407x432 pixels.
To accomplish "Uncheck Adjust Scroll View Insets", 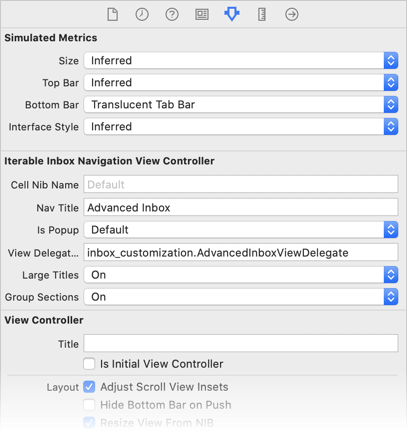I will click(89, 387).
